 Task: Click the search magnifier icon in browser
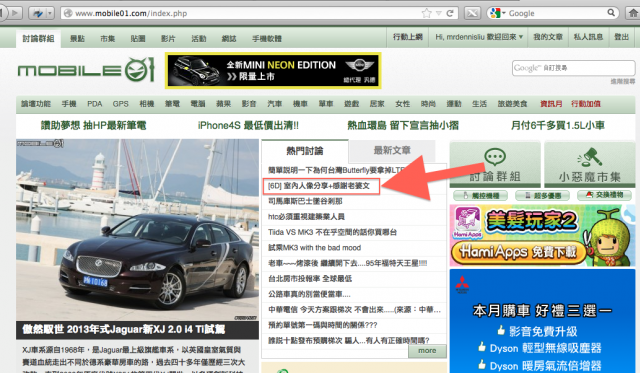click(x=611, y=13)
